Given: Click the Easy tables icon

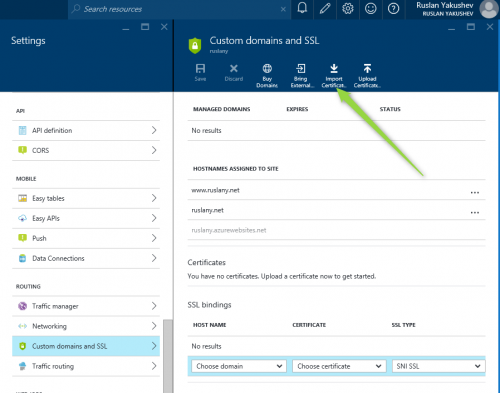Looking at the screenshot, I should (x=22, y=198).
